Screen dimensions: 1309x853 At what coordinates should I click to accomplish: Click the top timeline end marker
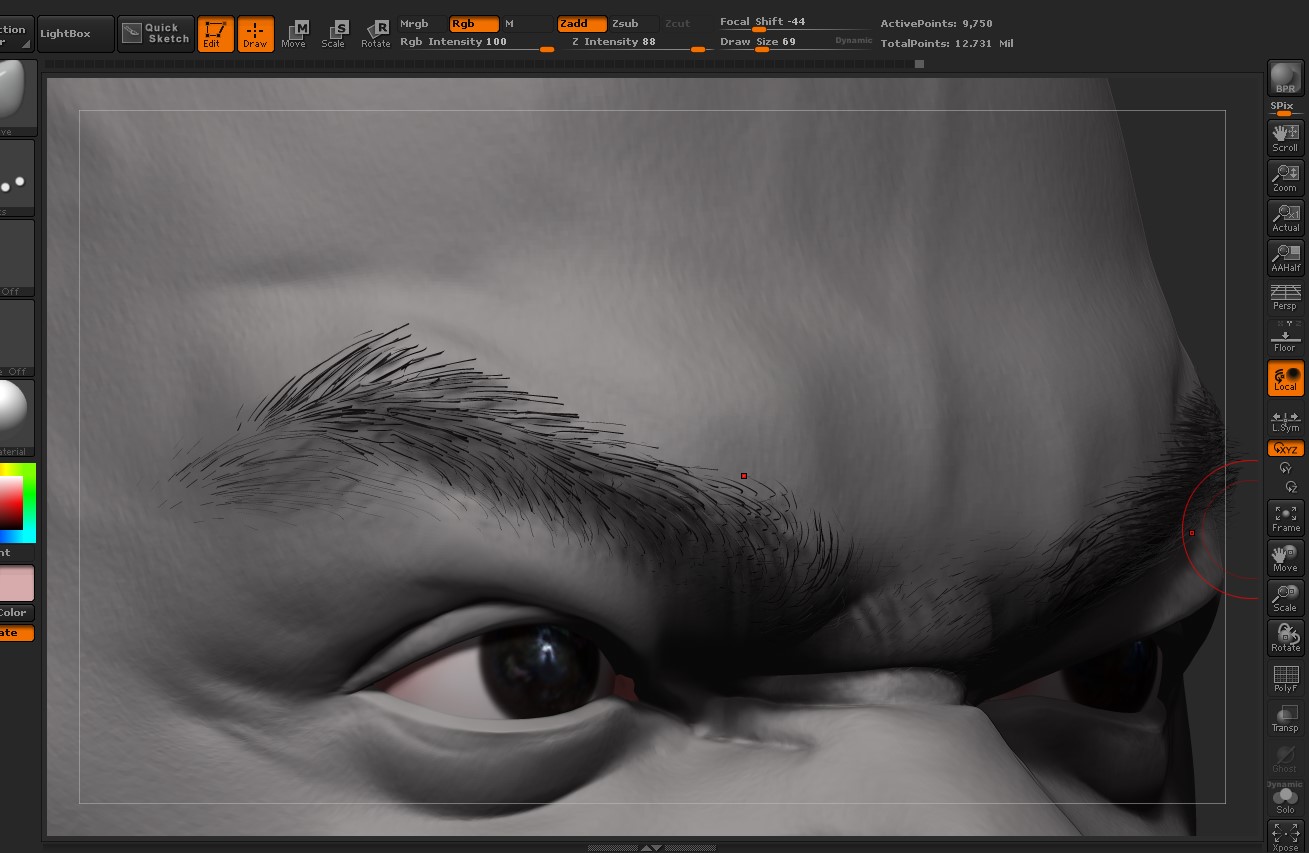(x=919, y=64)
